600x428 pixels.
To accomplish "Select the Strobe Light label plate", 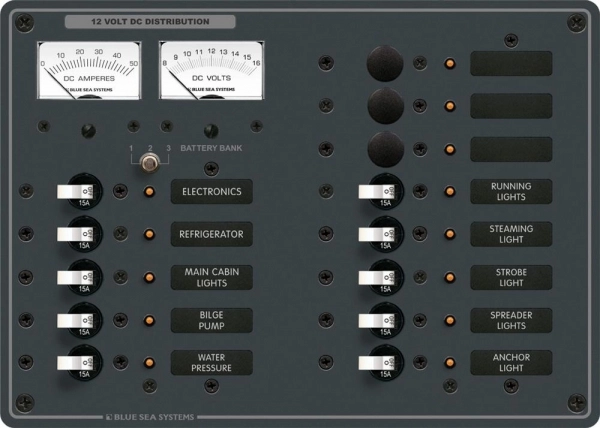I will [511, 277].
